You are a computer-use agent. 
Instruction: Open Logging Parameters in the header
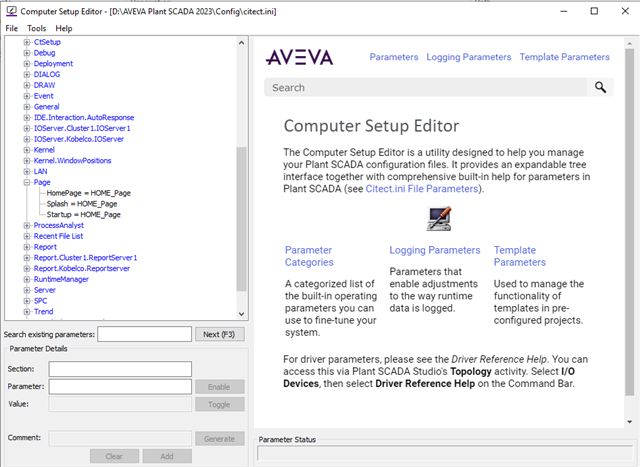click(x=469, y=57)
